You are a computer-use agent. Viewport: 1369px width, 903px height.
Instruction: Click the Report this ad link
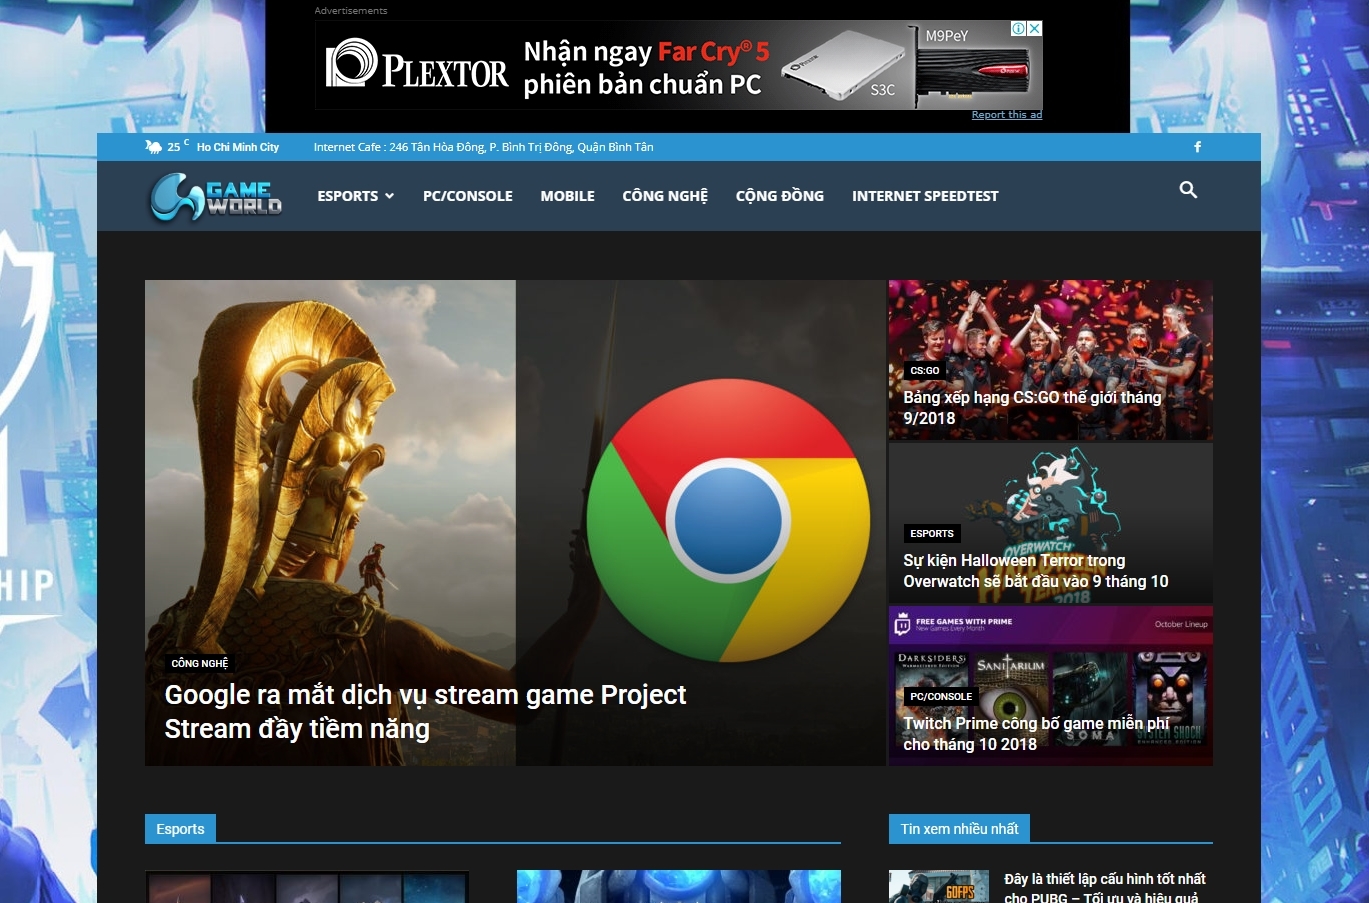coord(1007,115)
